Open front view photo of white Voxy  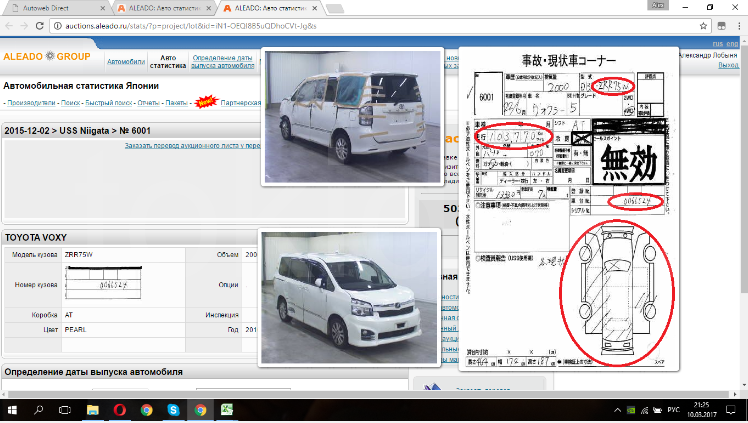[349, 298]
